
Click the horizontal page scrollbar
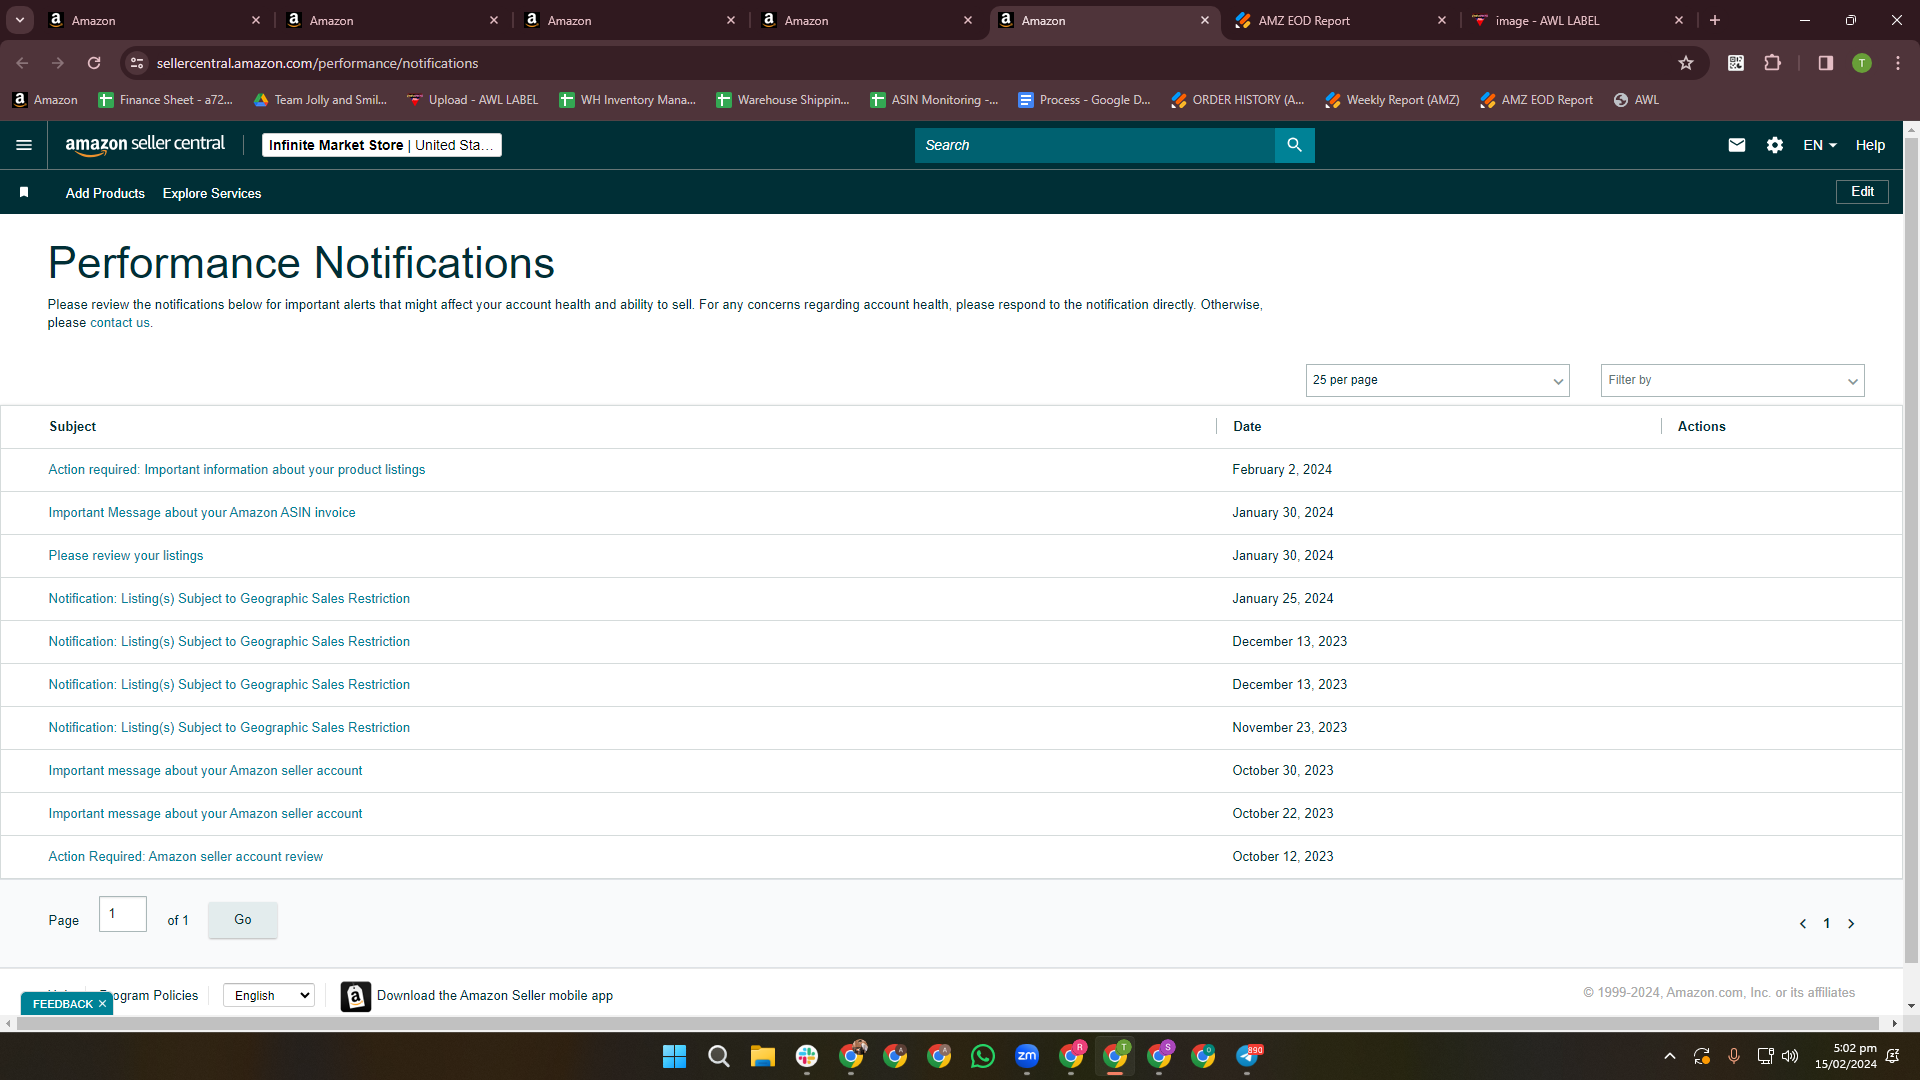(x=950, y=1024)
